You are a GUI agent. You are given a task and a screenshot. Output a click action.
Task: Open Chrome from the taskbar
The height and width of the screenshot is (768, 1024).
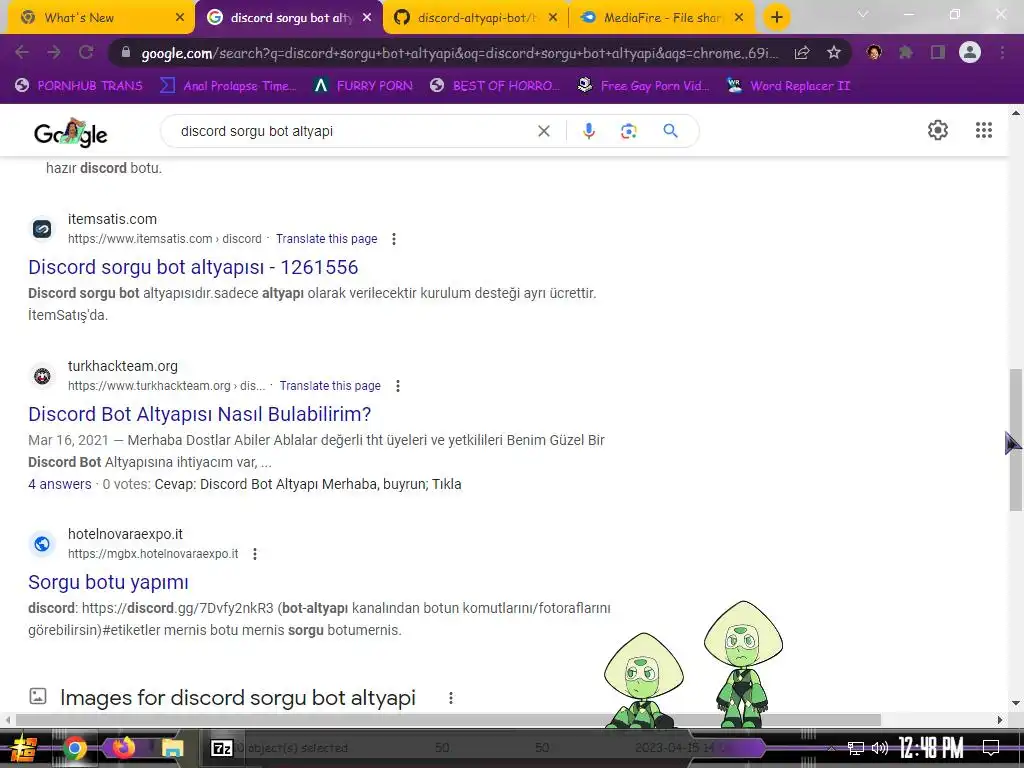(x=74, y=748)
